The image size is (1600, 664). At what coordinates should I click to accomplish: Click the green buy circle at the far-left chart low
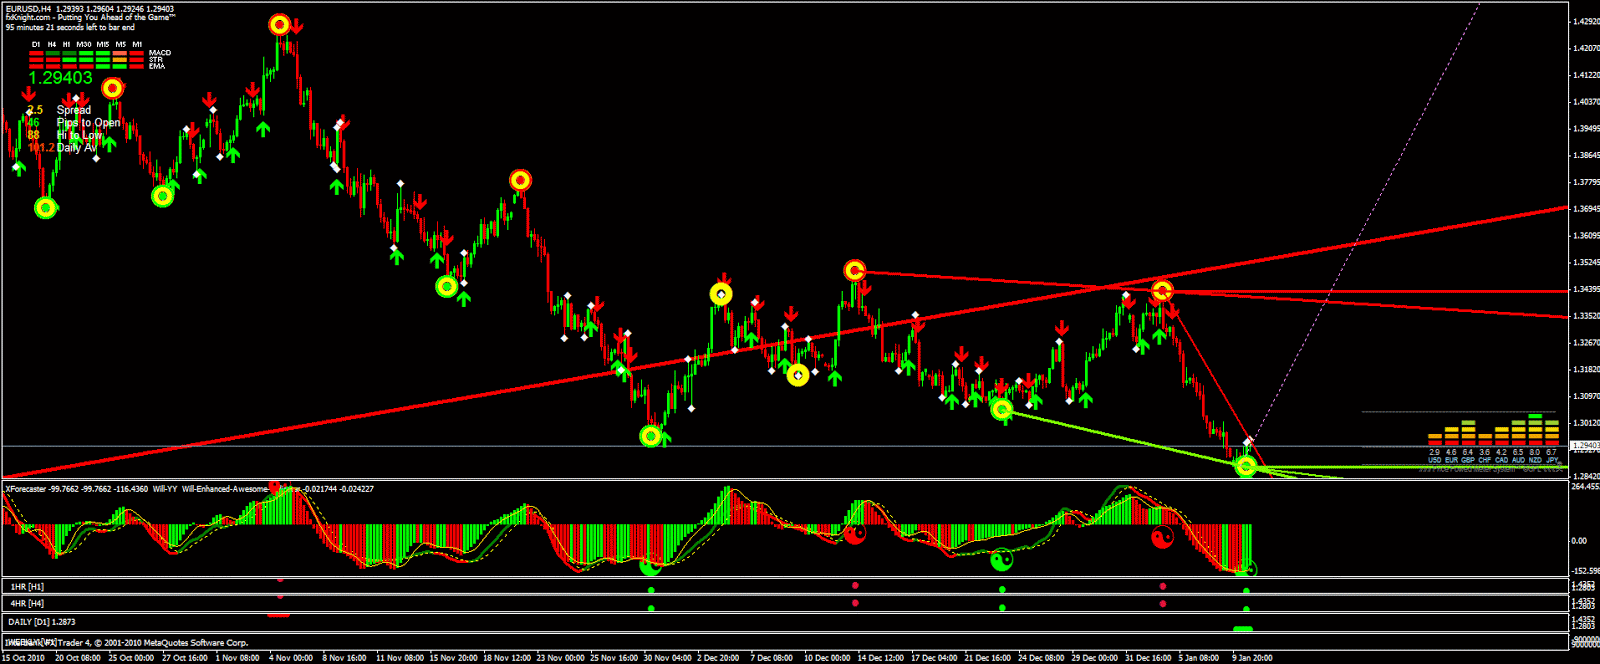45,208
